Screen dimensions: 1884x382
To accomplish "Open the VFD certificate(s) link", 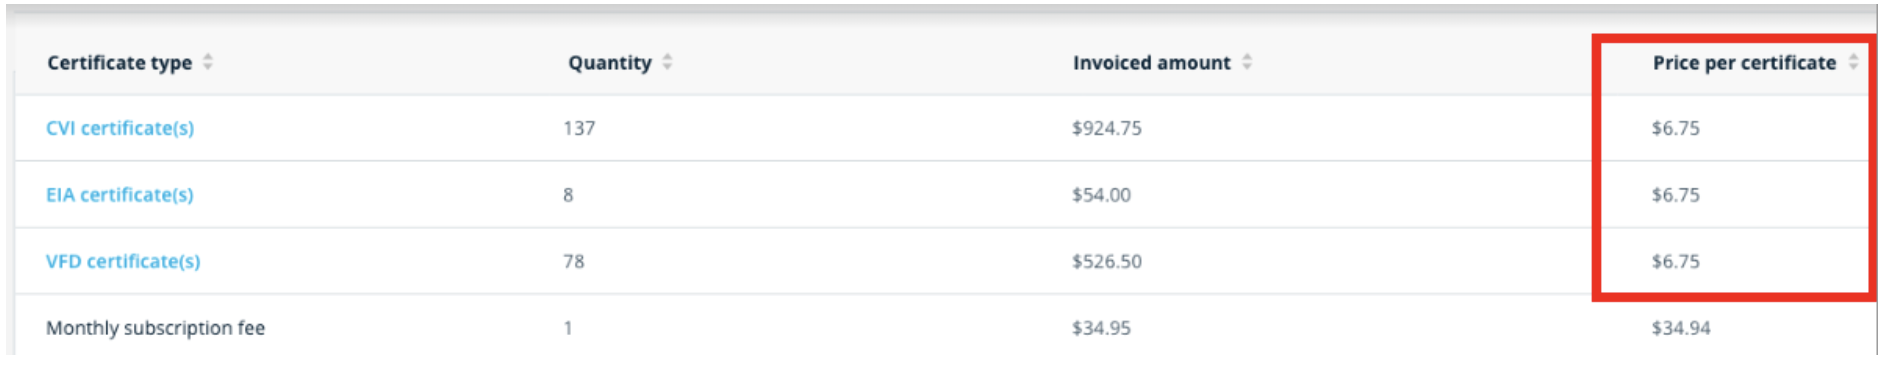I will click(x=123, y=261).
